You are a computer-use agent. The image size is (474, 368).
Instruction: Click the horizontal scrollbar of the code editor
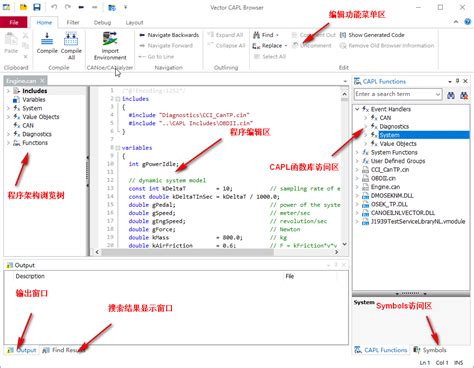click(217, 252)
